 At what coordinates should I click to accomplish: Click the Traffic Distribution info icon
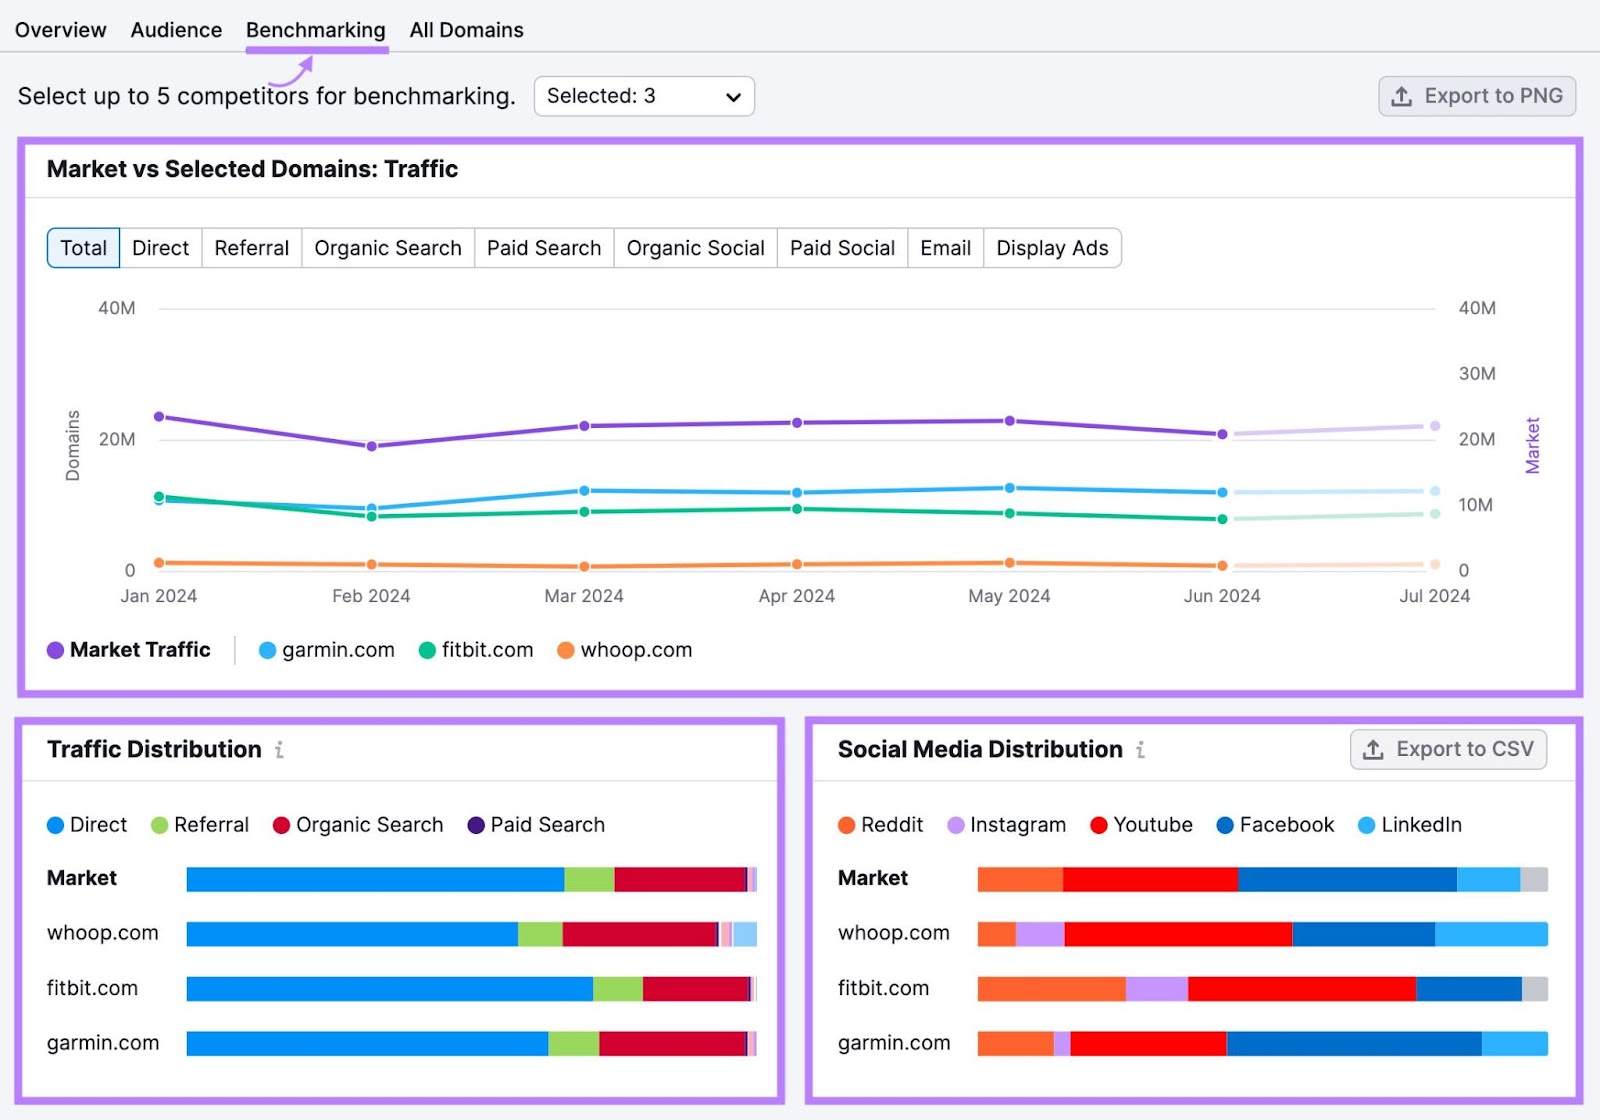pos(279,750)
